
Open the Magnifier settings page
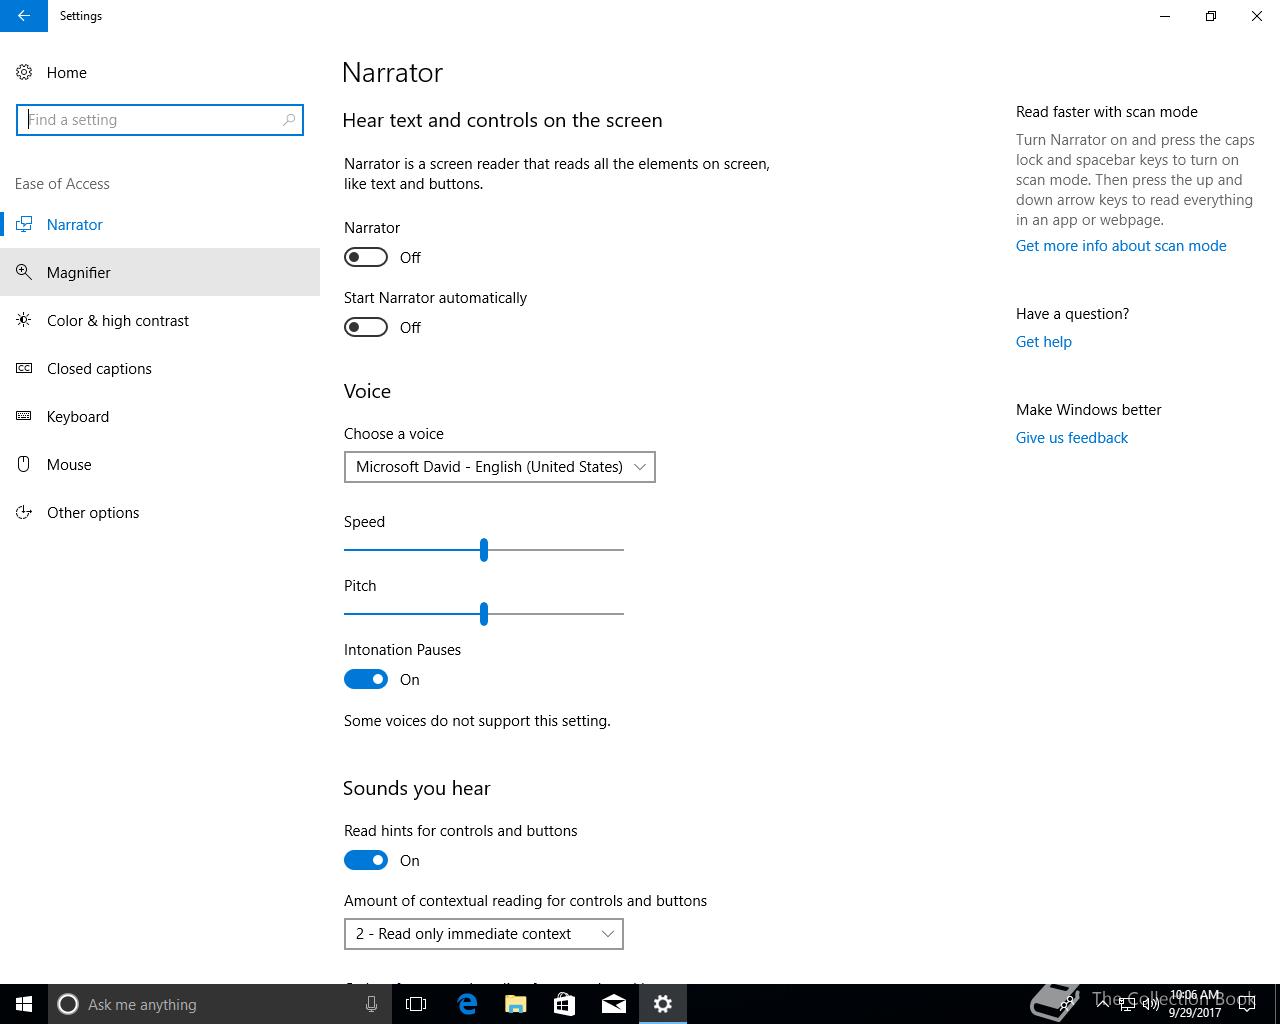(x=160, y=272)
